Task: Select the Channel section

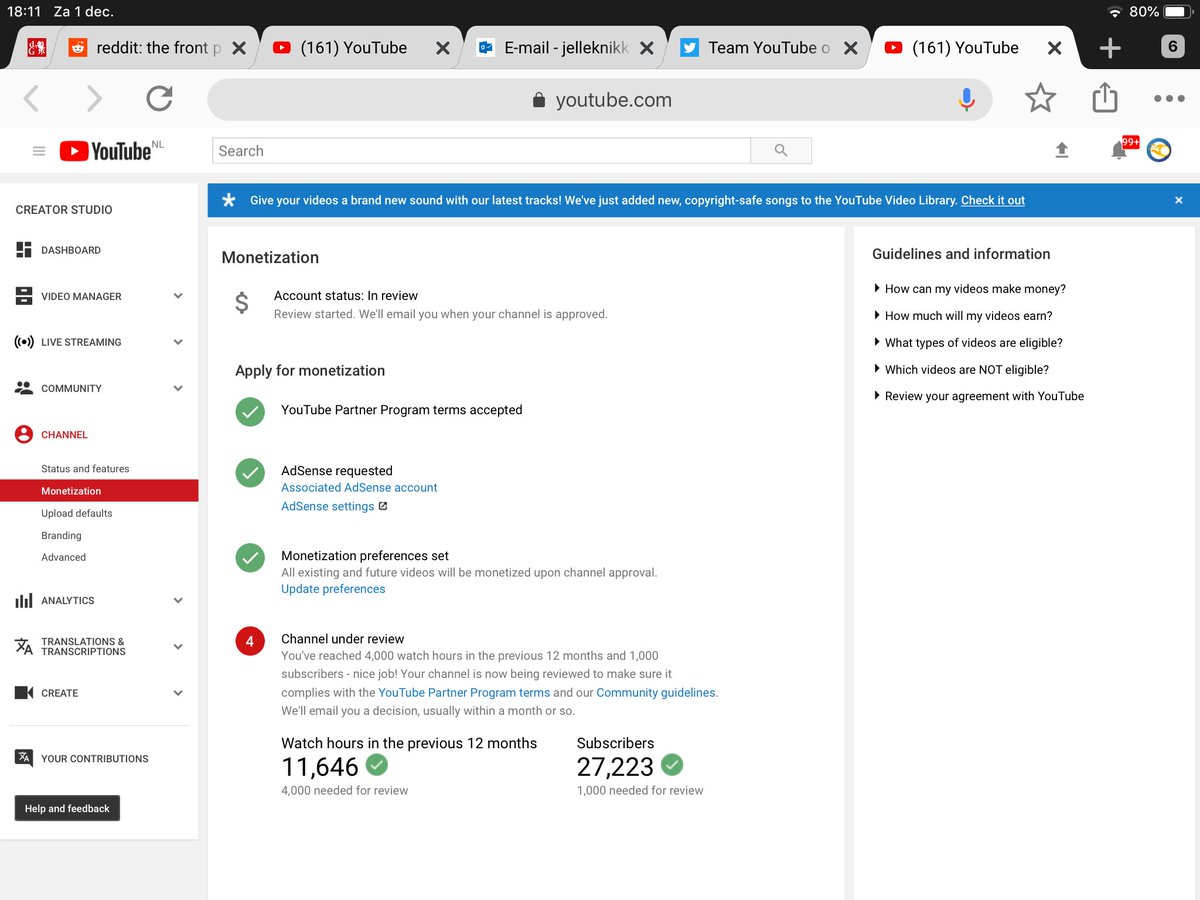Action: (x=64, y=435)
